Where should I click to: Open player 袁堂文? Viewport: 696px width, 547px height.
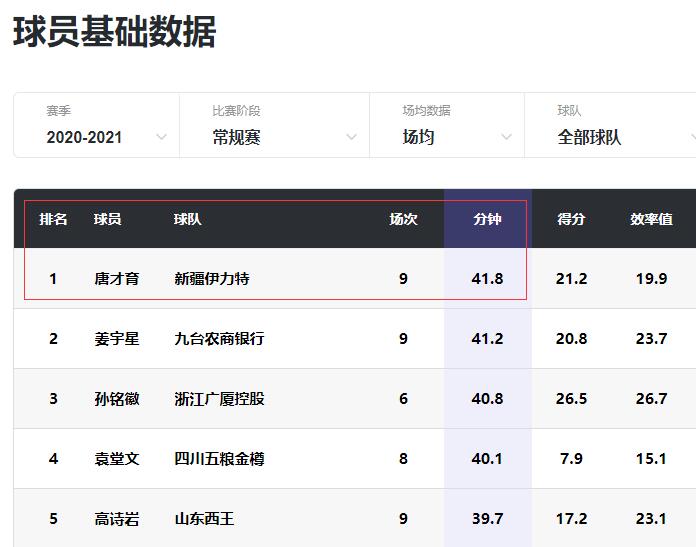[x=117, y=459]
